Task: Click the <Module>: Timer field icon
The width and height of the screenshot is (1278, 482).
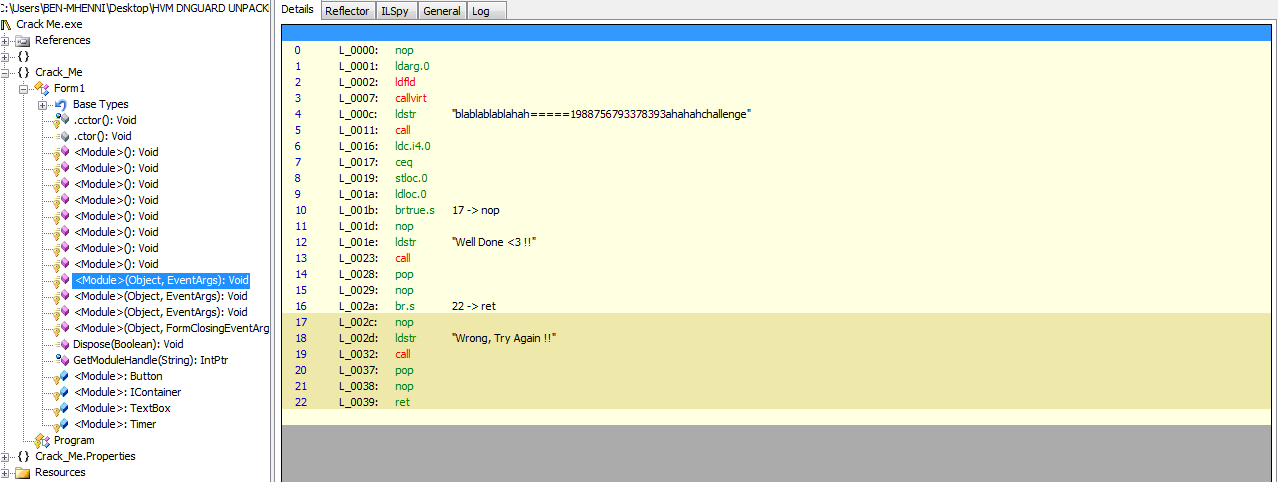Action: (62, 424)
